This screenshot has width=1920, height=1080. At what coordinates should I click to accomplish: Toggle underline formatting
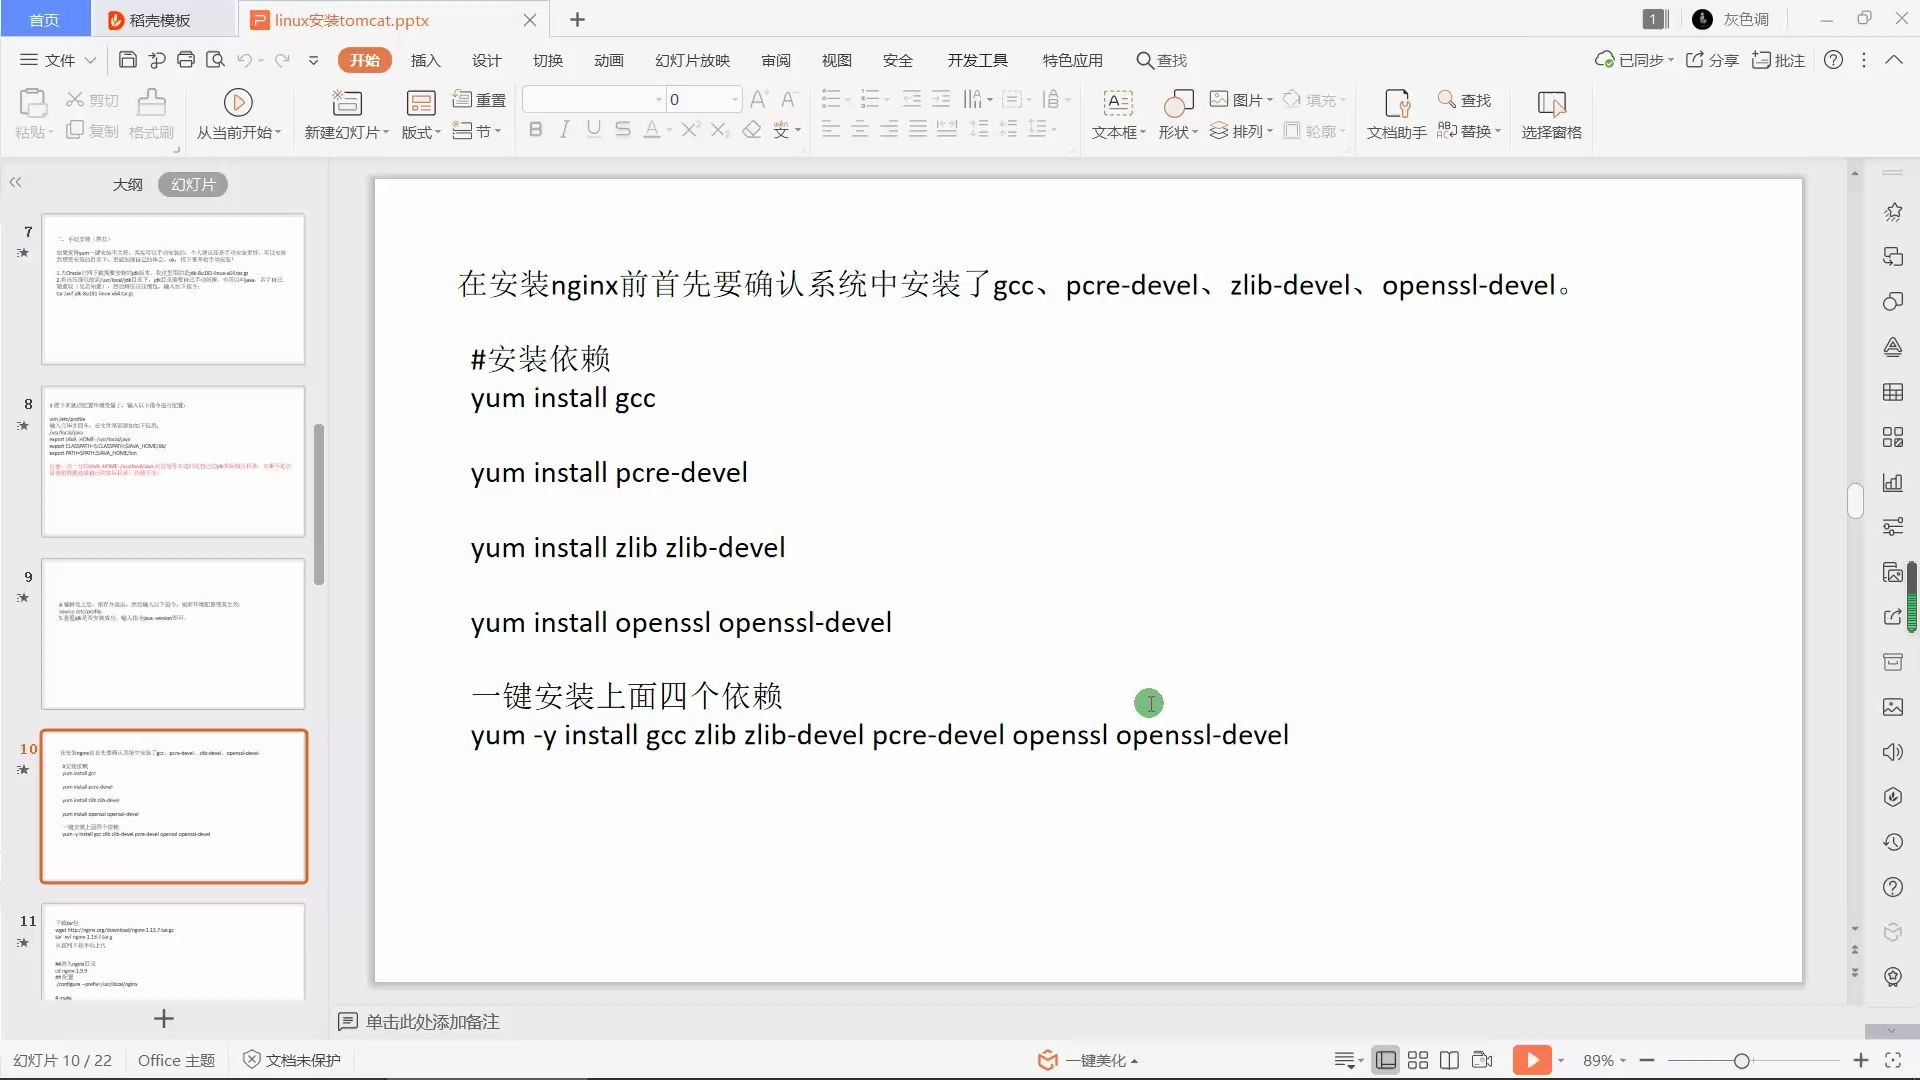[594, 129]
